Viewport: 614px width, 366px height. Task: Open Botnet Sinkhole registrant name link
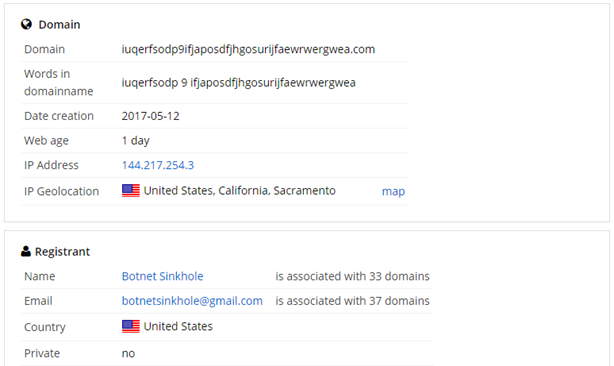163,276
